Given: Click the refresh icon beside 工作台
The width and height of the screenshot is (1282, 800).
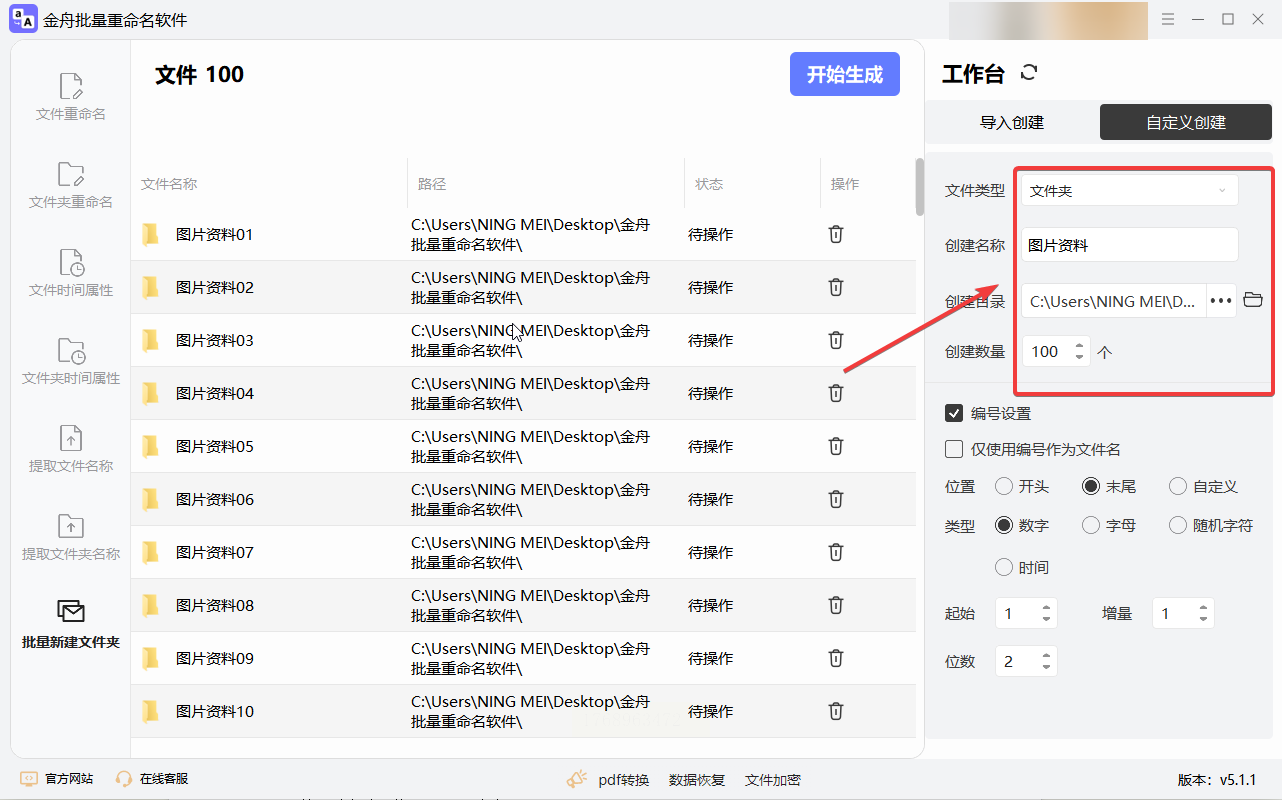Looking at the screenshot, I should [x=1029, y=73].
